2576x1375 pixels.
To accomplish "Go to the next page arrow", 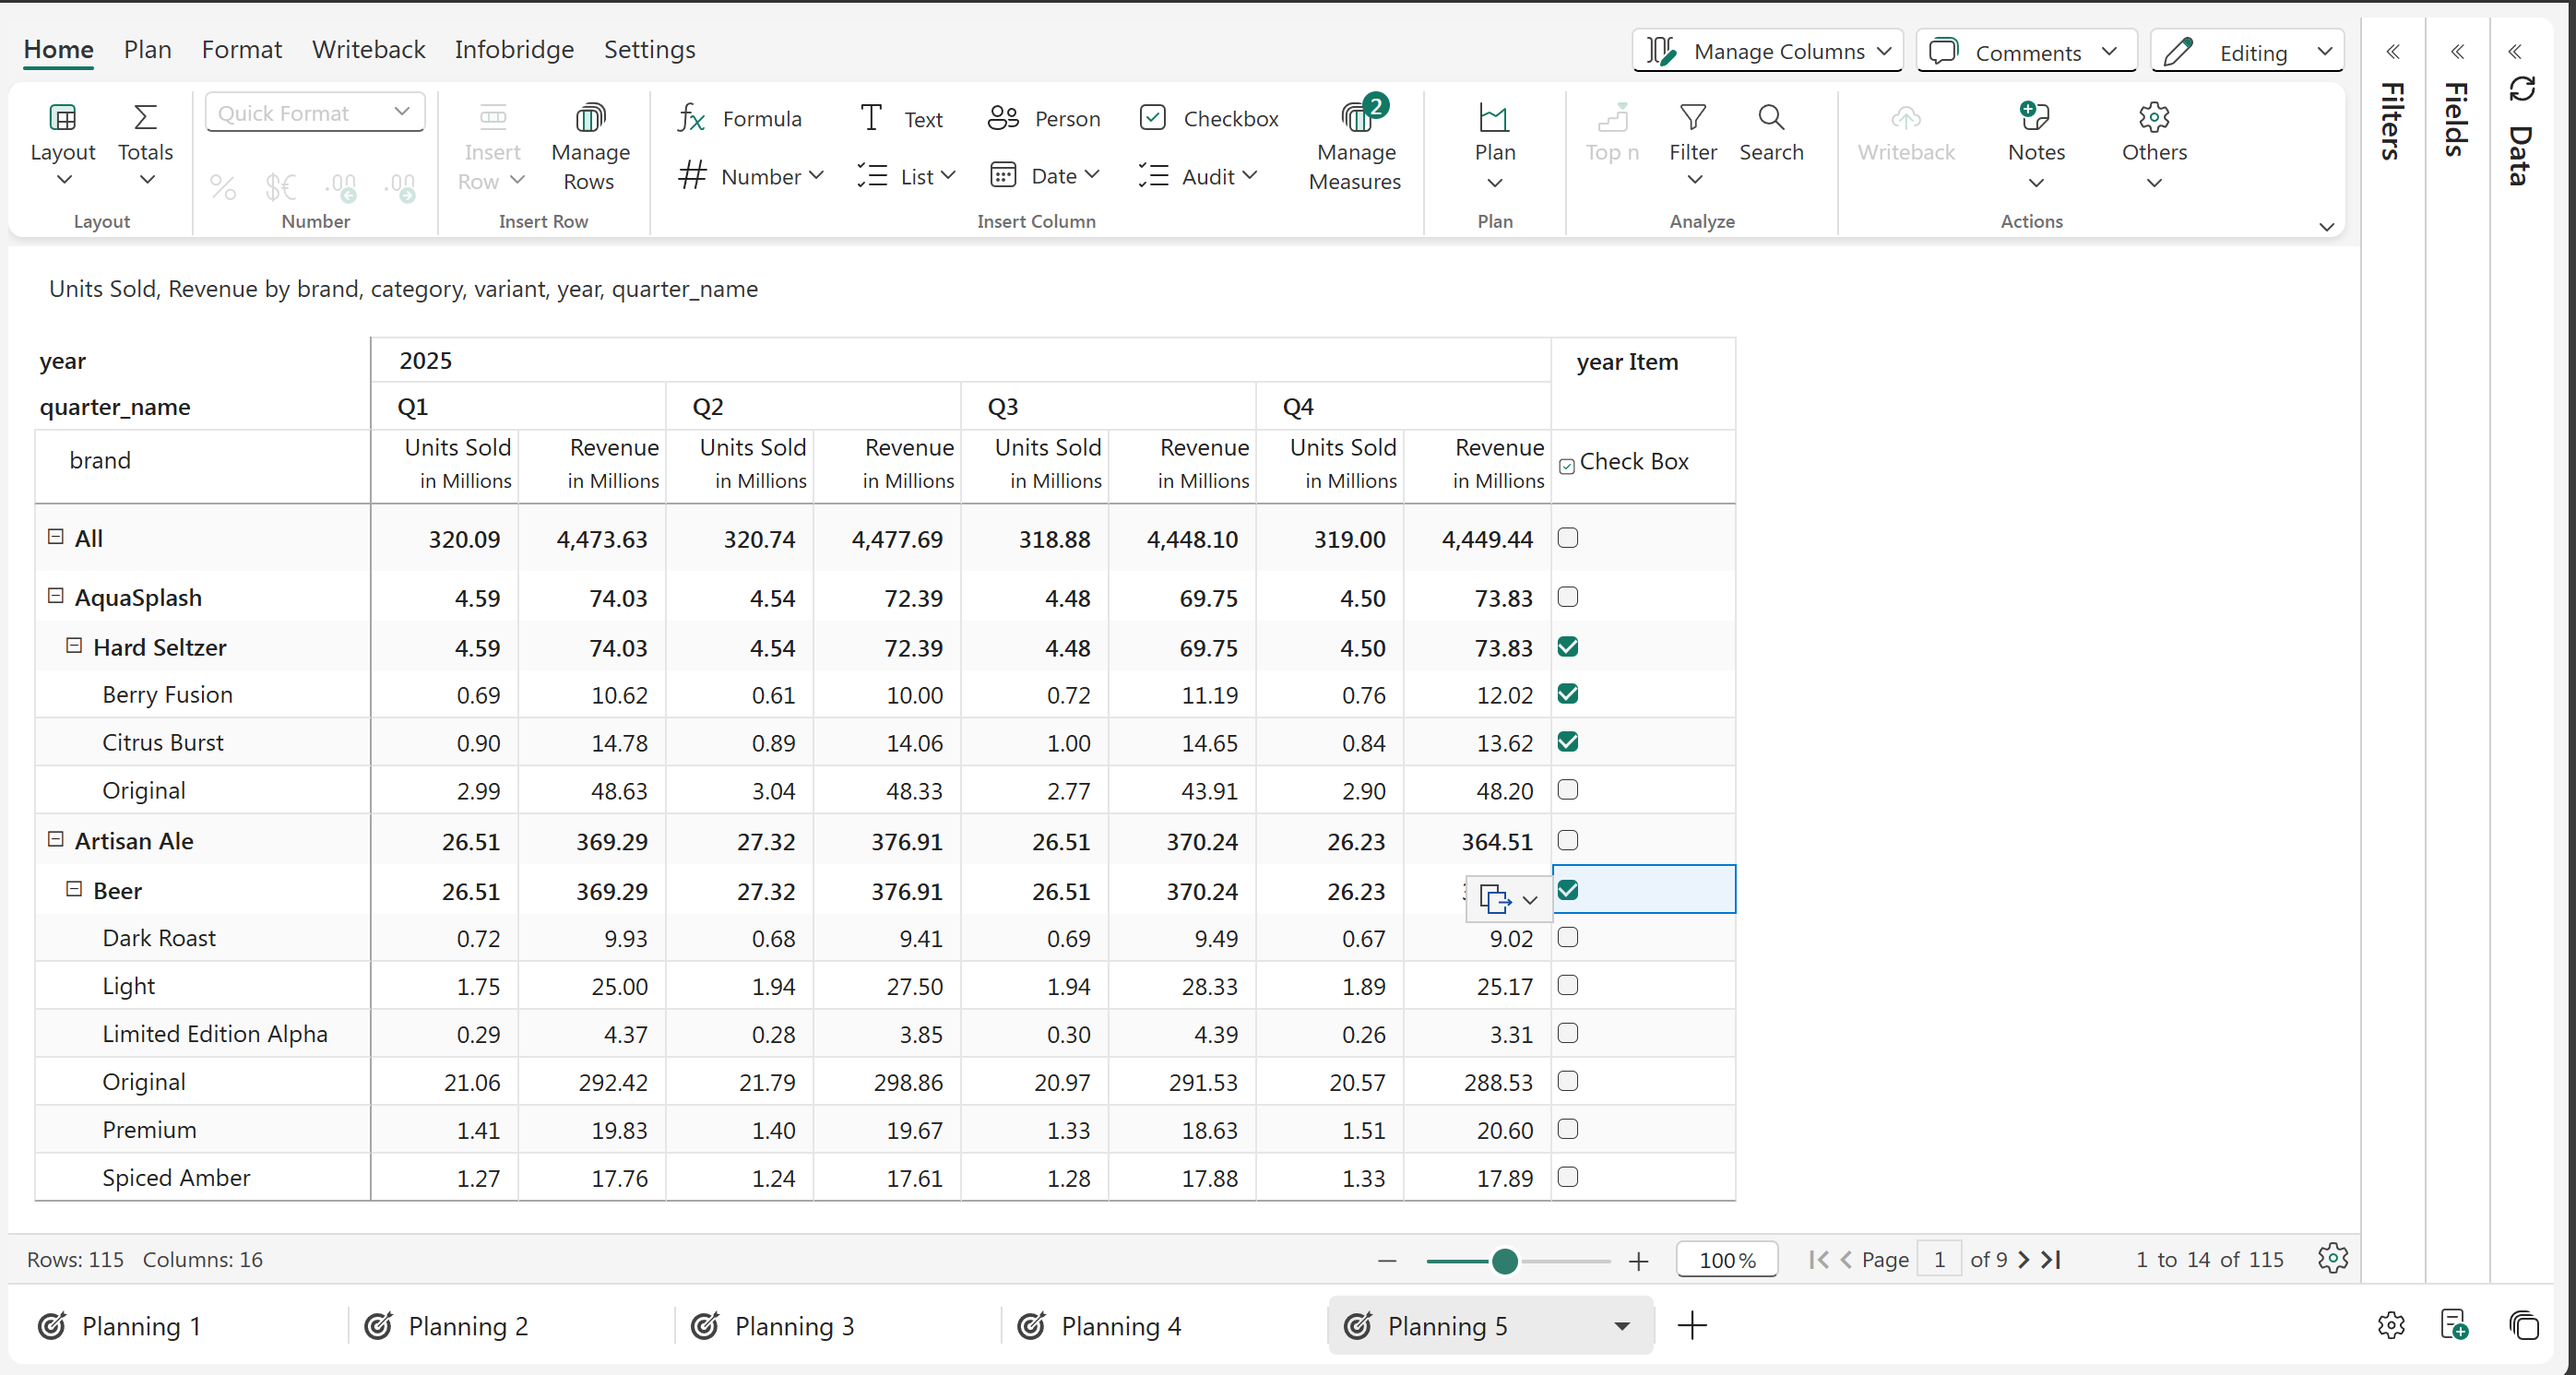I will click(2024, 1259).
